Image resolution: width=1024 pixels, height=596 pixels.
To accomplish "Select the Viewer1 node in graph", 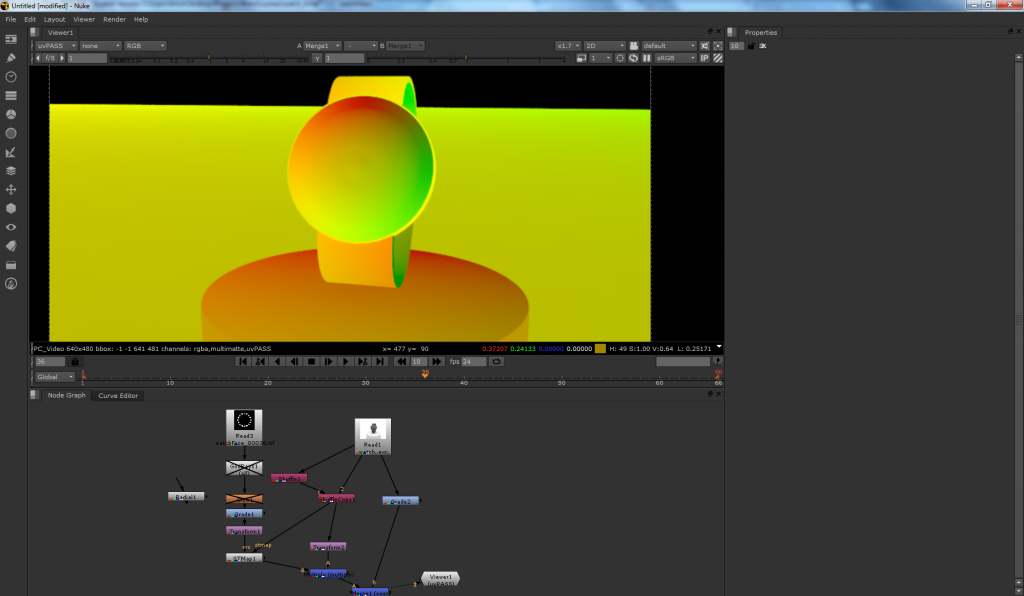I will tap(439, 578).
